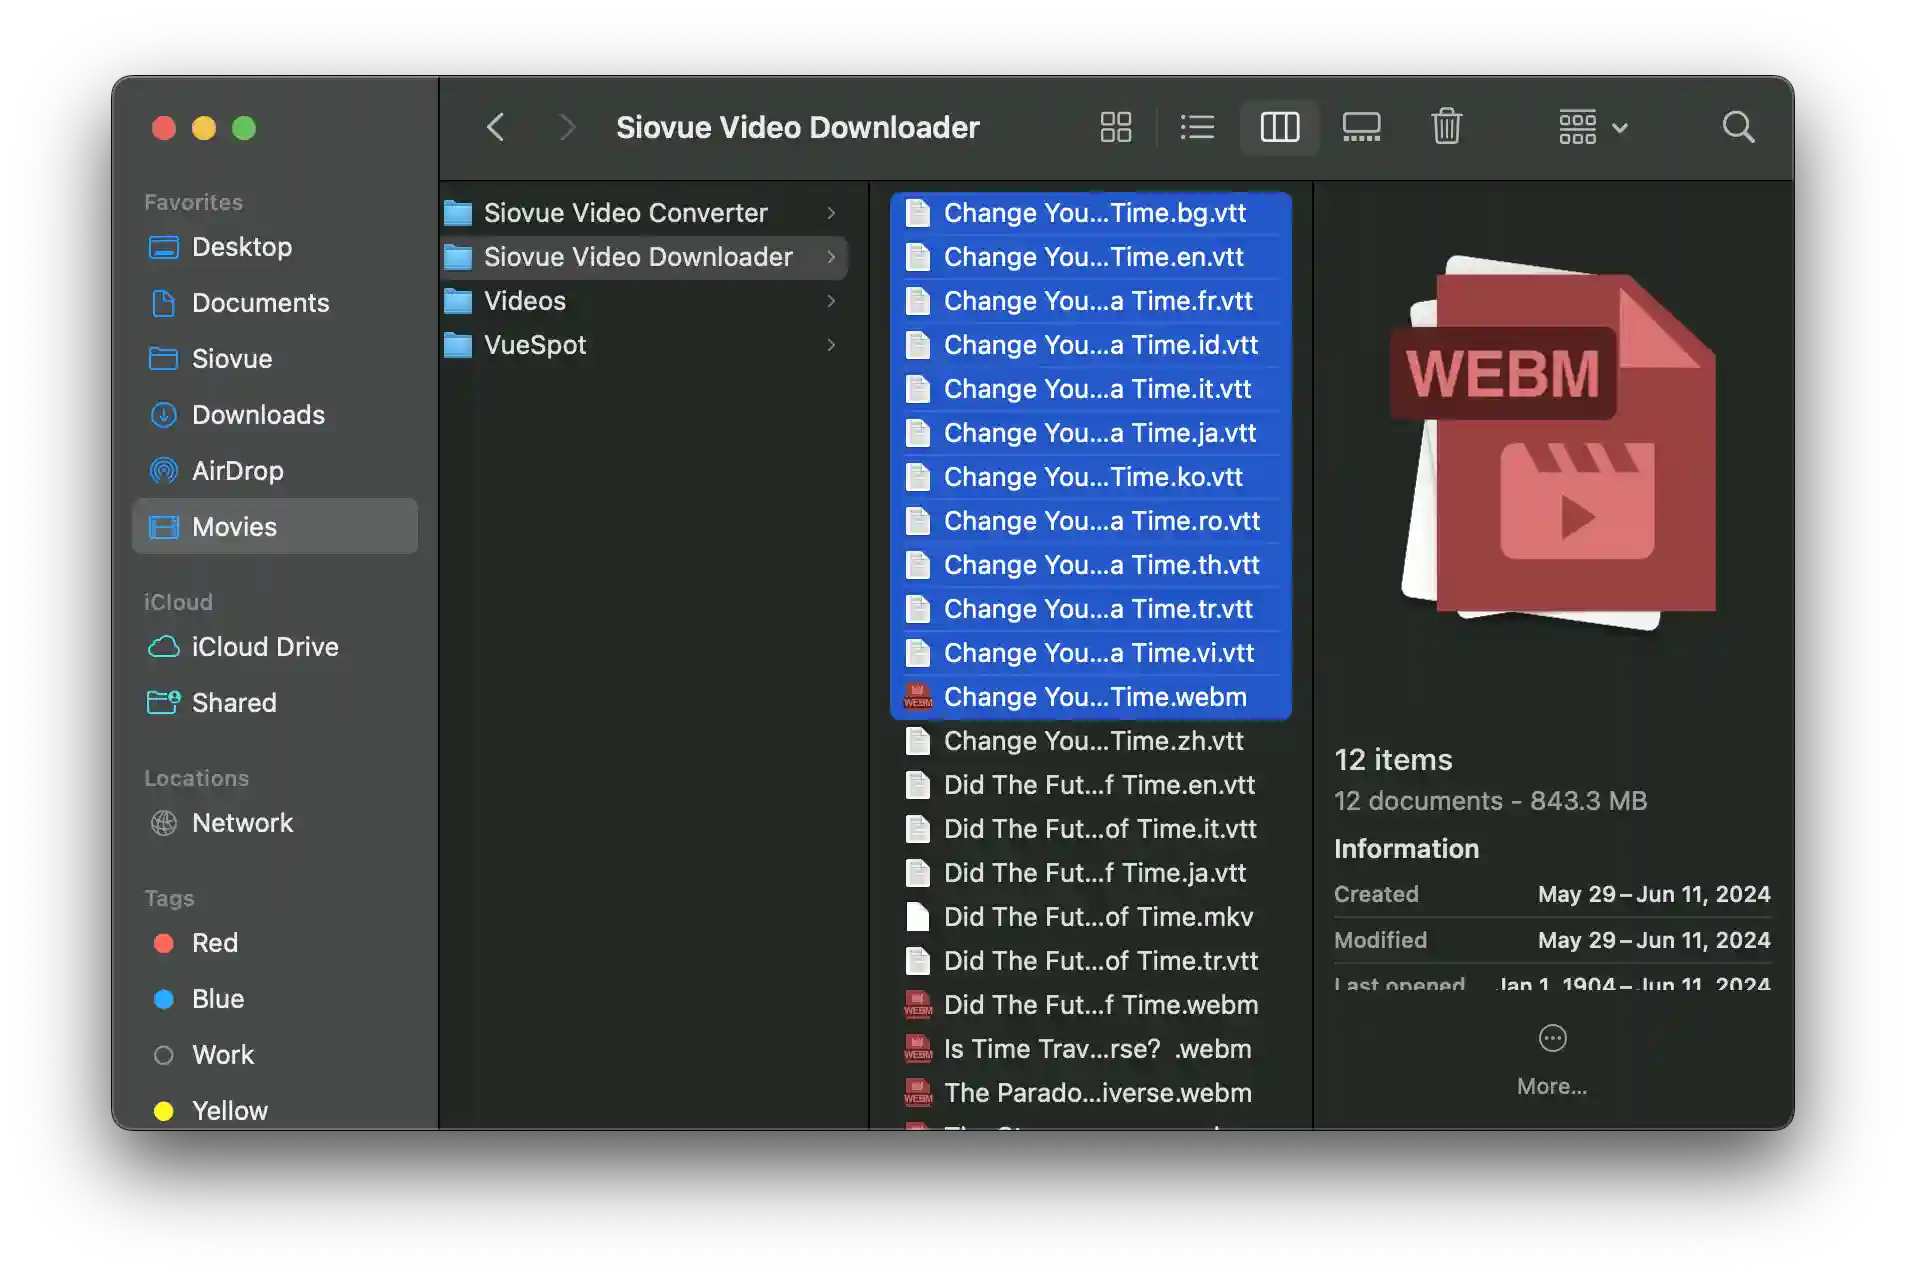Click the search magnifier icon

[x=1738, y=127]
